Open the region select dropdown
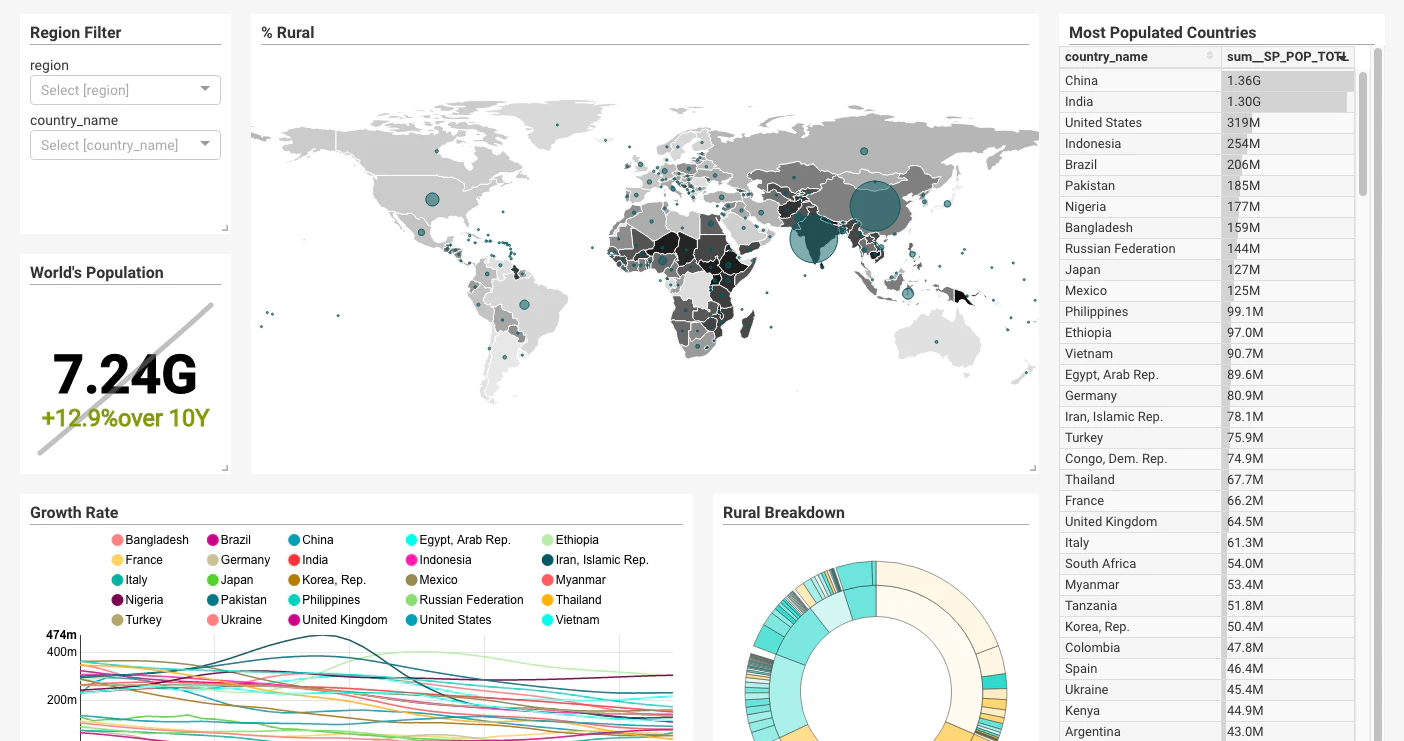This screenshot has width=1404, height=741. tap(125, 90)
